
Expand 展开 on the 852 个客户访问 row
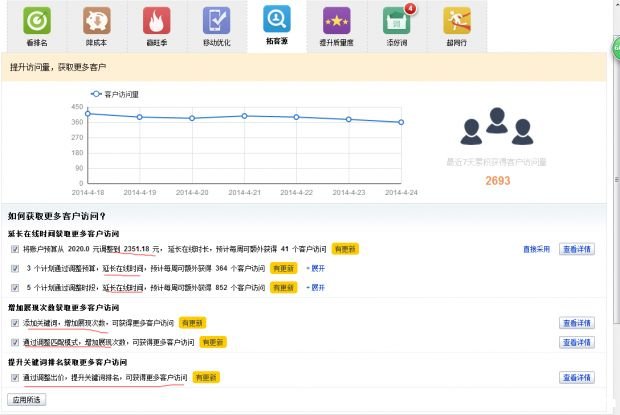point(316,287)
